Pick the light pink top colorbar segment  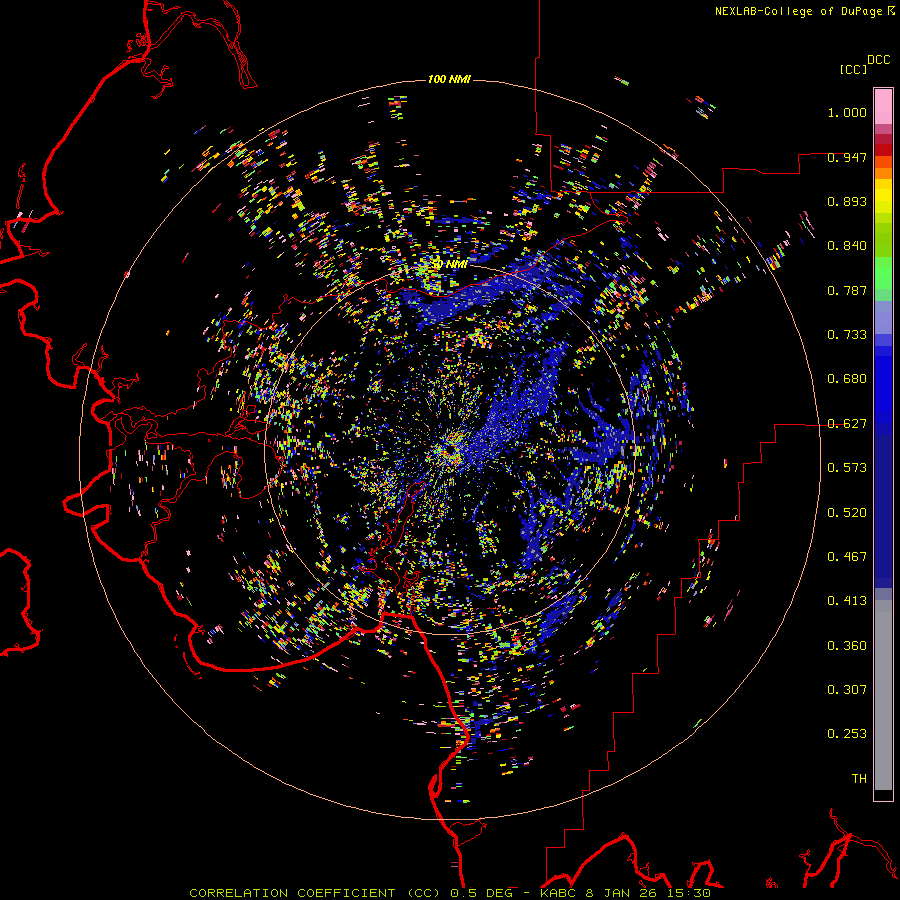tap(883, 107)
